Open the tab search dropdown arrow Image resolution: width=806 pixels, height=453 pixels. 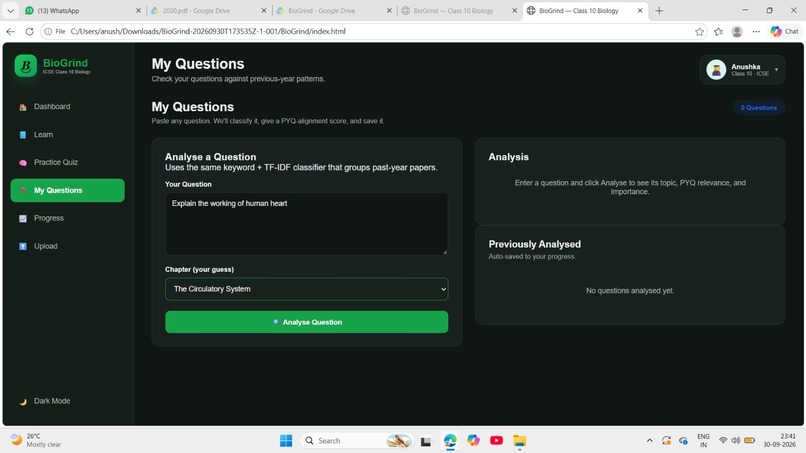coord(10,10)
